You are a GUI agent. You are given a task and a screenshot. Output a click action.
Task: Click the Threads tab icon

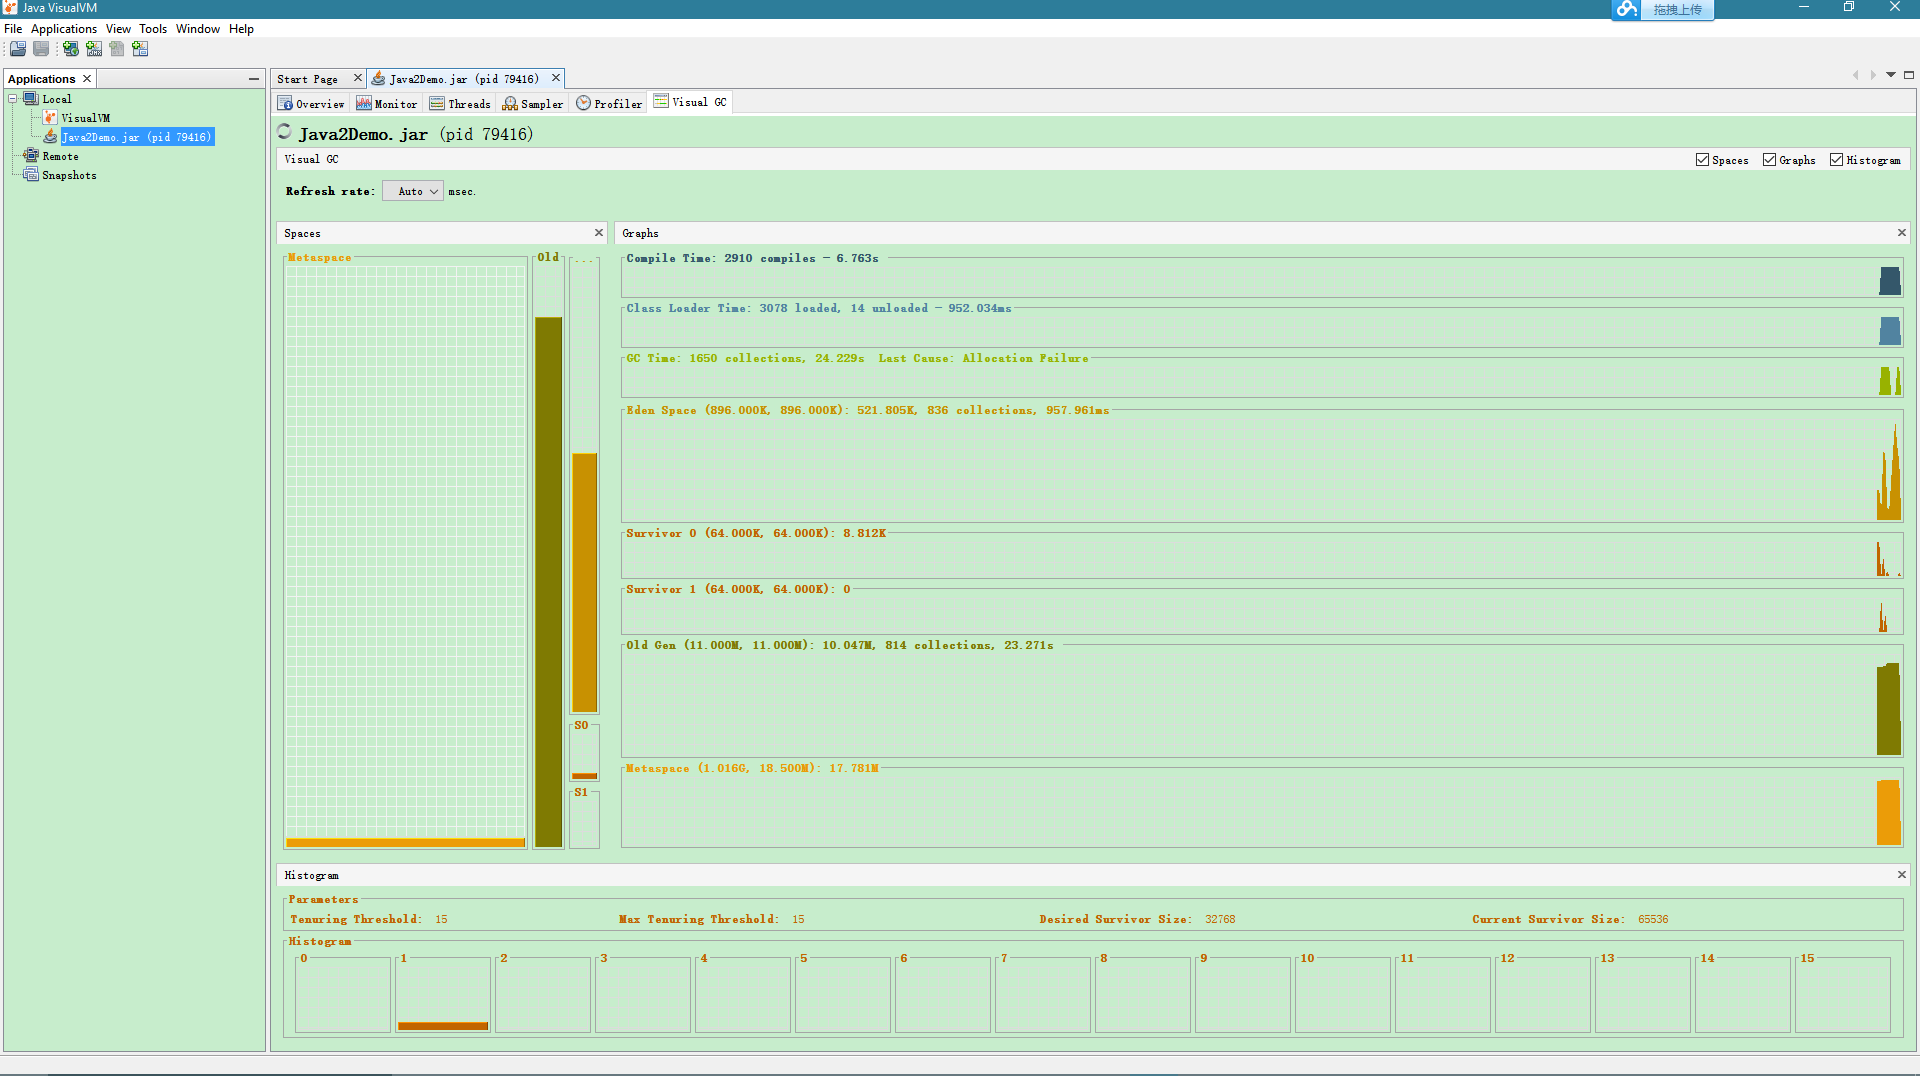(437, 104)
